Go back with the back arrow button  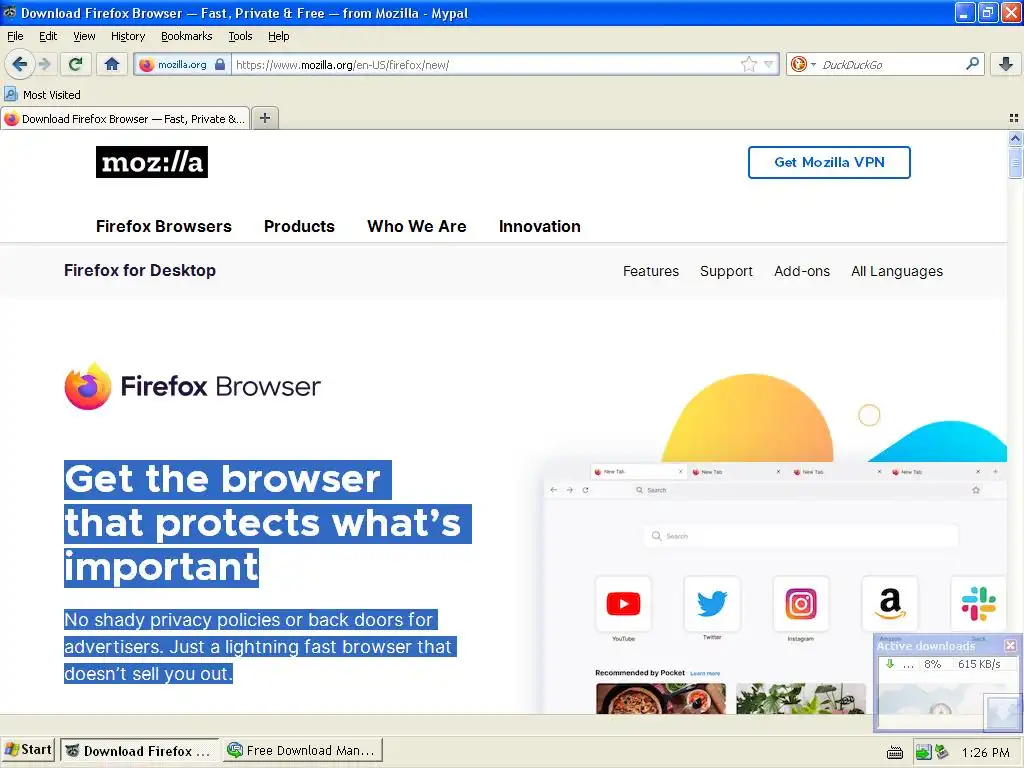[19, 64]
